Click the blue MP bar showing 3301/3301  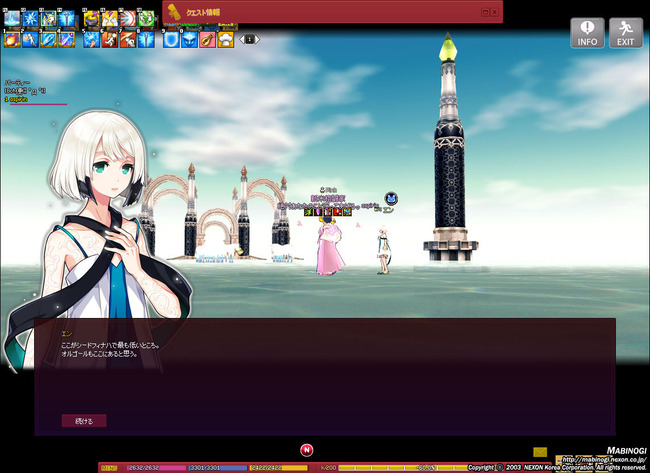[x=218, y=468]
